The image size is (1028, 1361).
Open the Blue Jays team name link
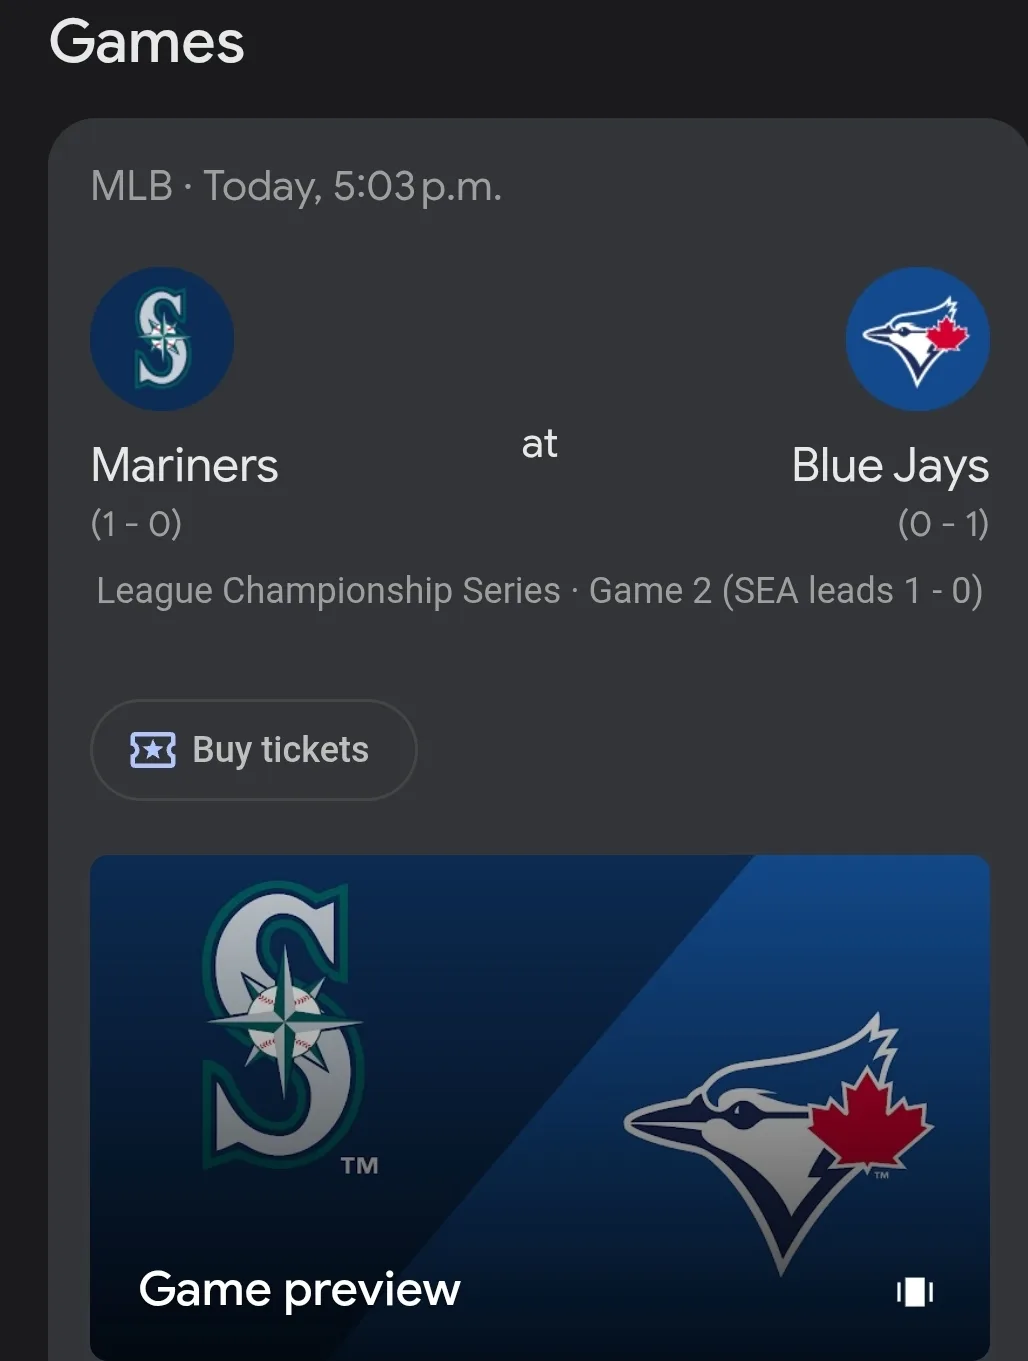[890, 465]
